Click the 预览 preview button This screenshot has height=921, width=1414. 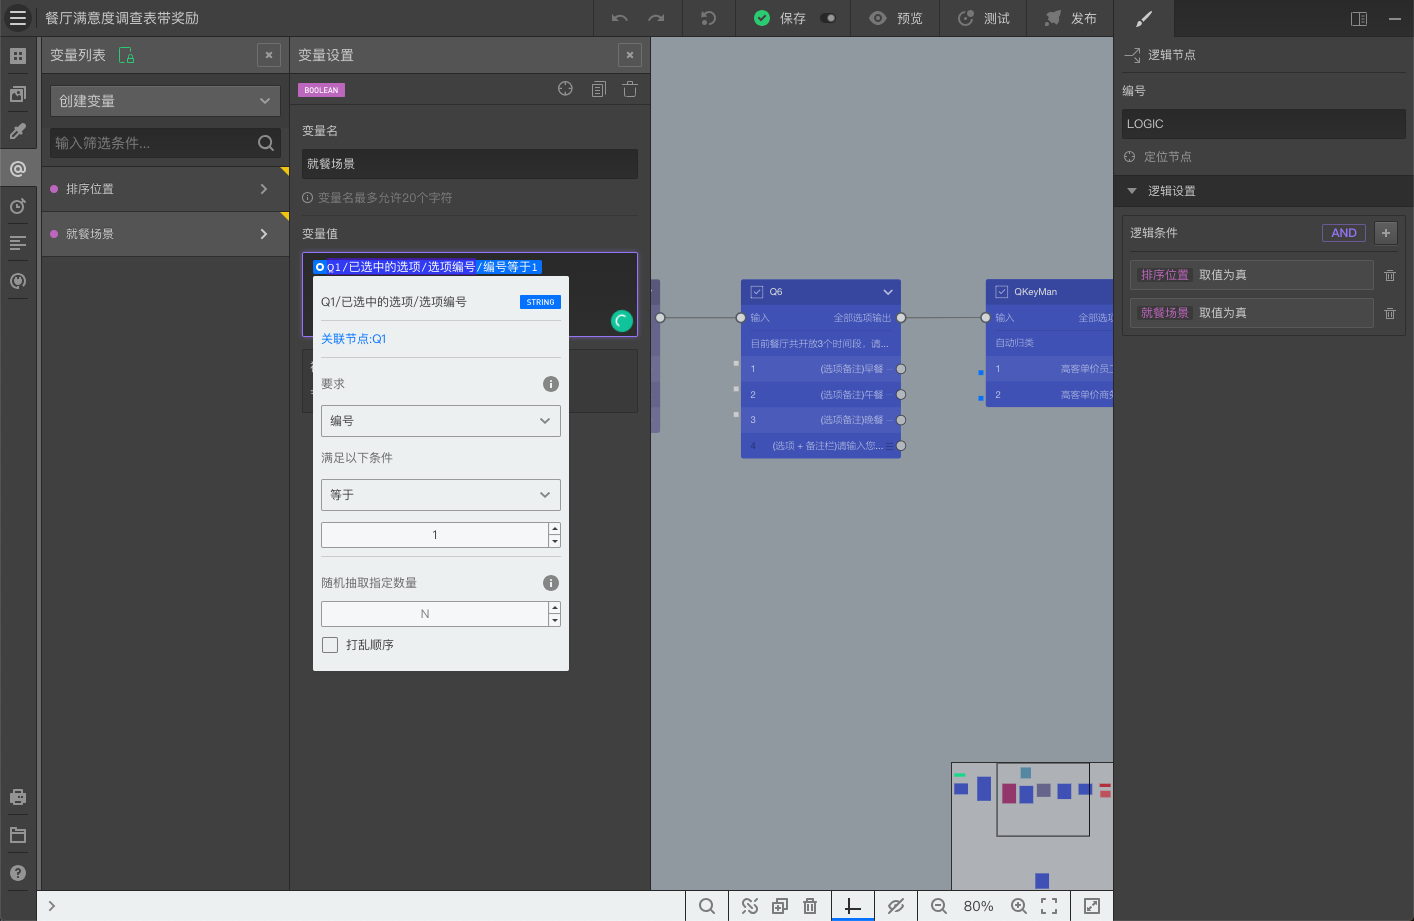click(896, 18)
